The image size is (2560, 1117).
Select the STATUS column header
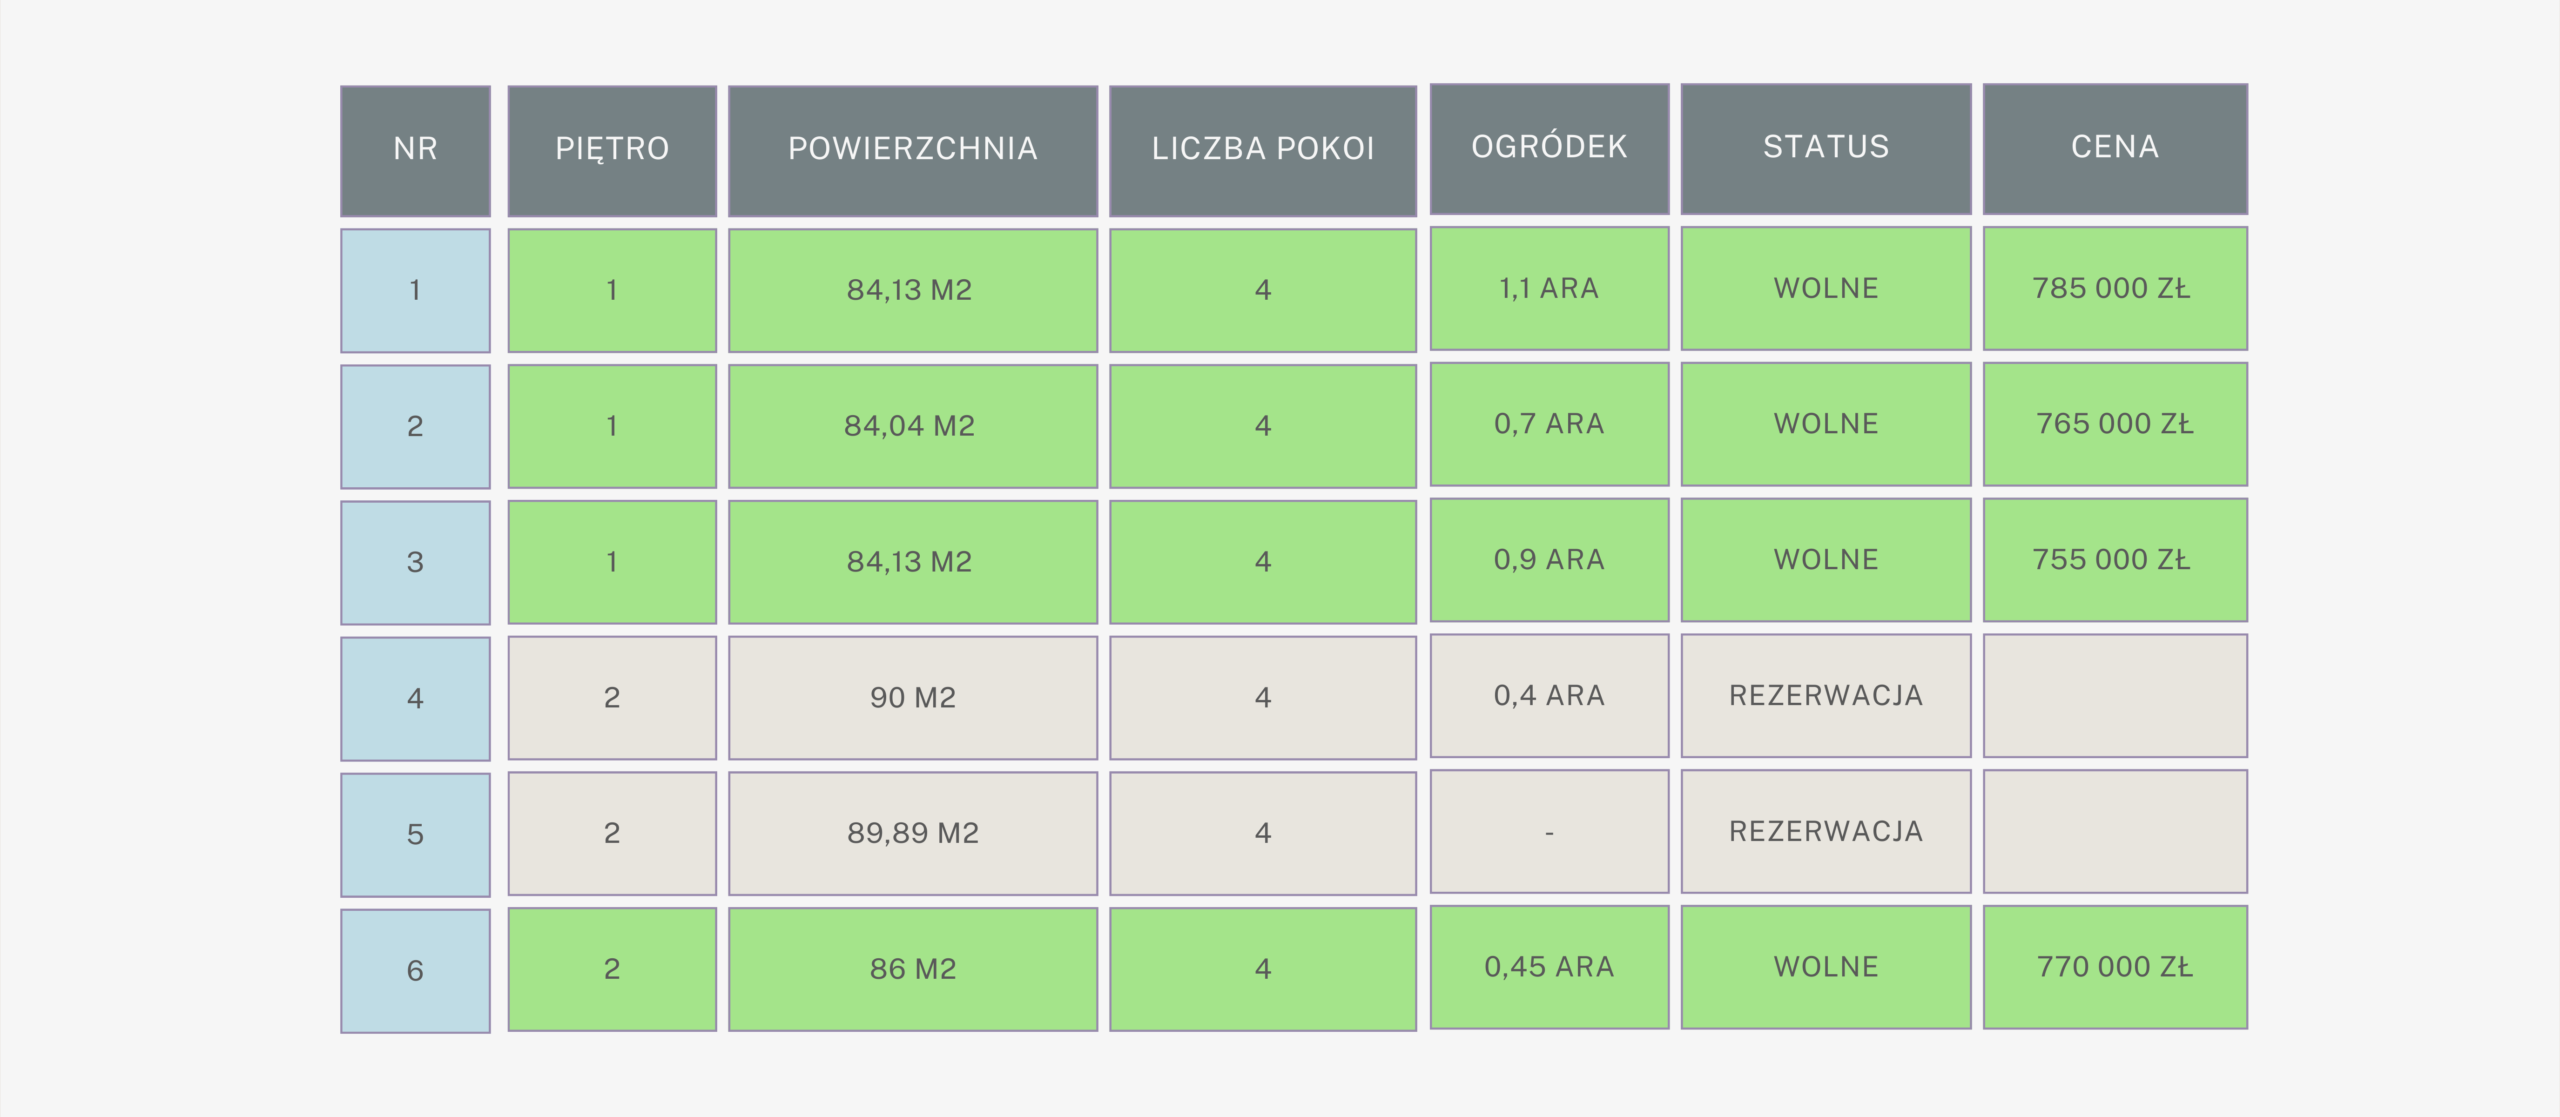coord(1825,148)
